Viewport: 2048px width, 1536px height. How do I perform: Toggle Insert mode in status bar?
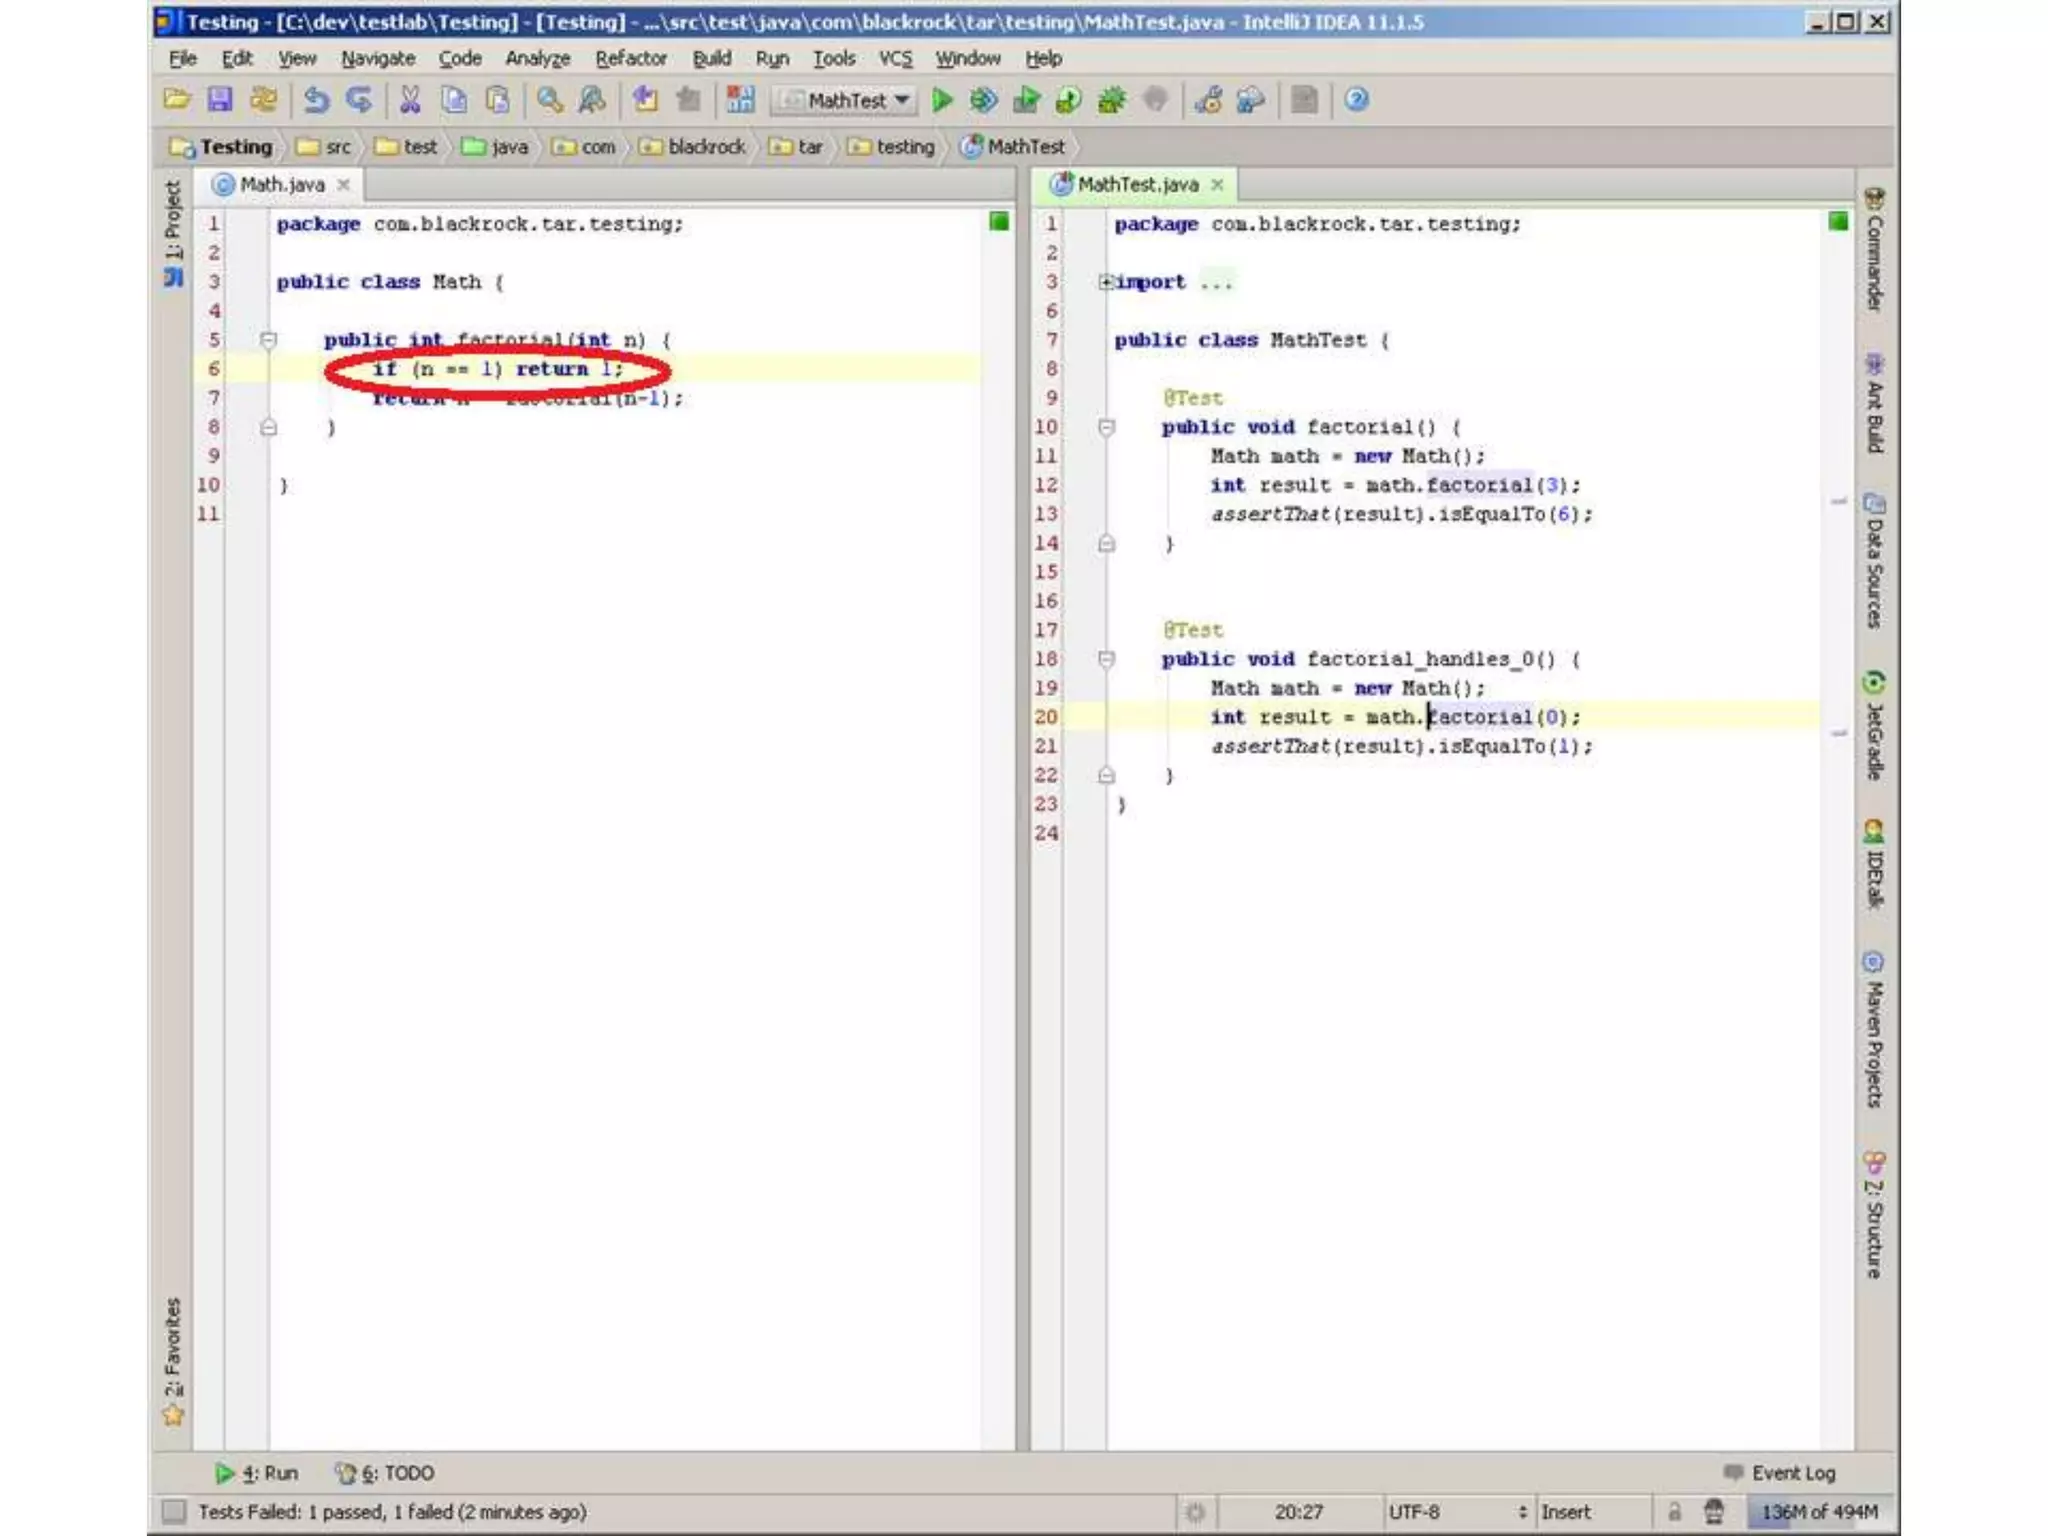click(1565, 1511)
